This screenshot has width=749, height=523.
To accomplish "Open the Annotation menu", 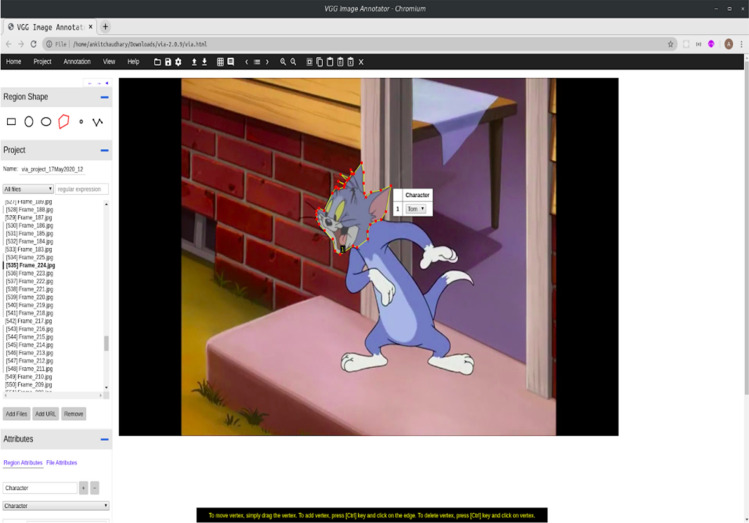I will (x=77, y=62).
